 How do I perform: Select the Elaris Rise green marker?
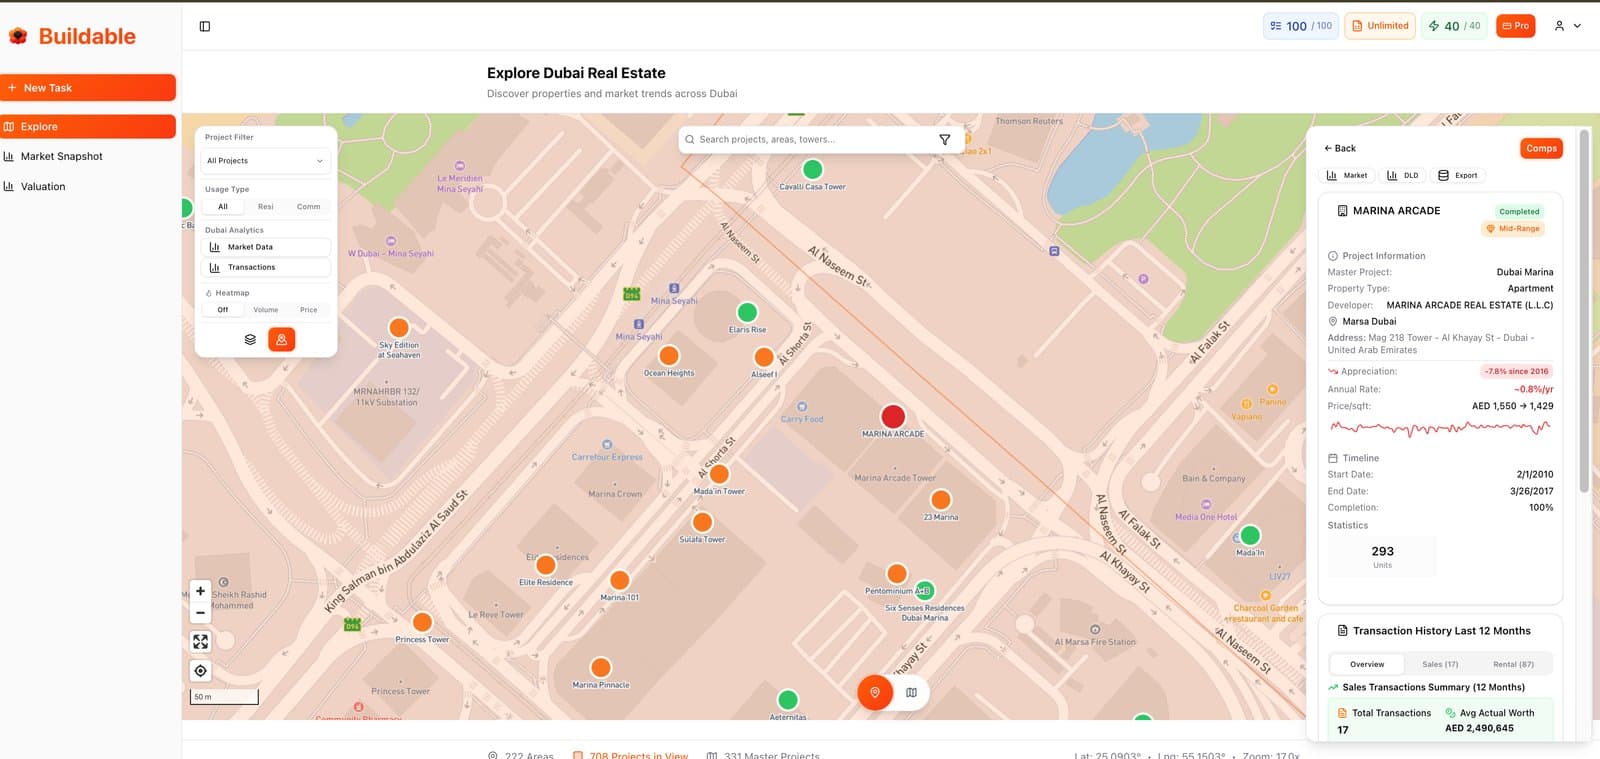click(747, 312)
